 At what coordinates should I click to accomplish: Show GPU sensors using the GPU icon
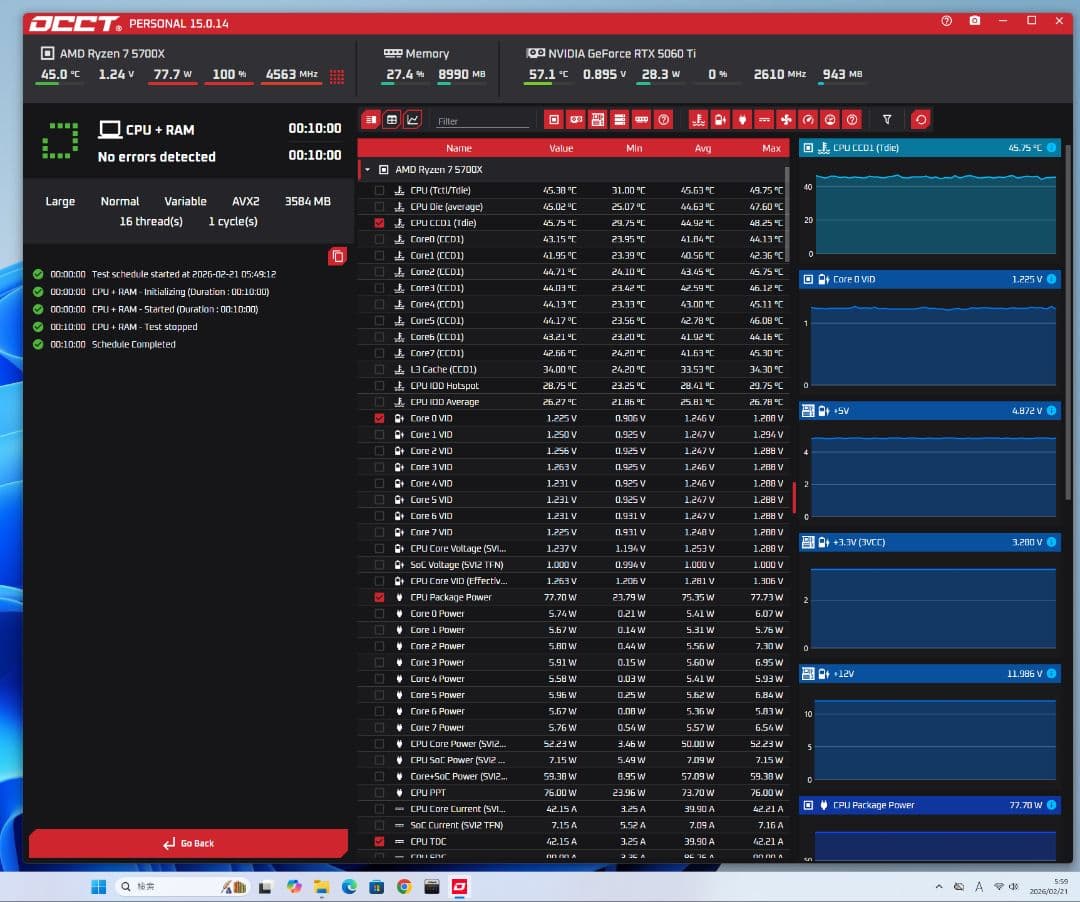tap(576, 120)
